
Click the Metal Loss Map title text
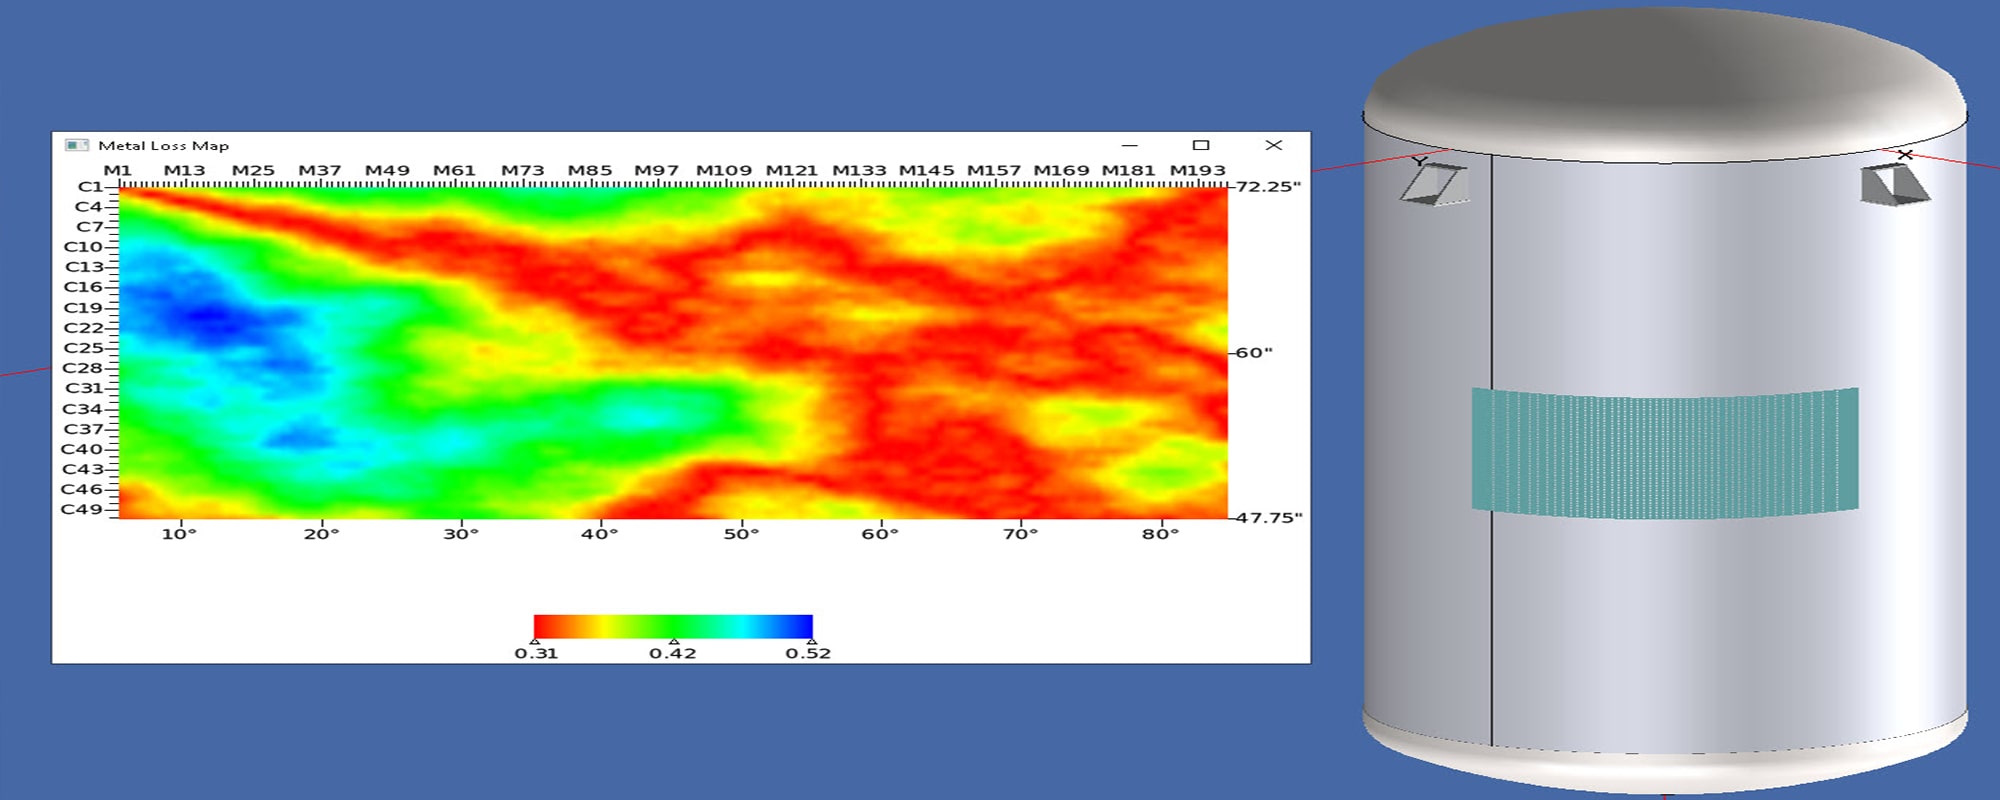point(163,145)
